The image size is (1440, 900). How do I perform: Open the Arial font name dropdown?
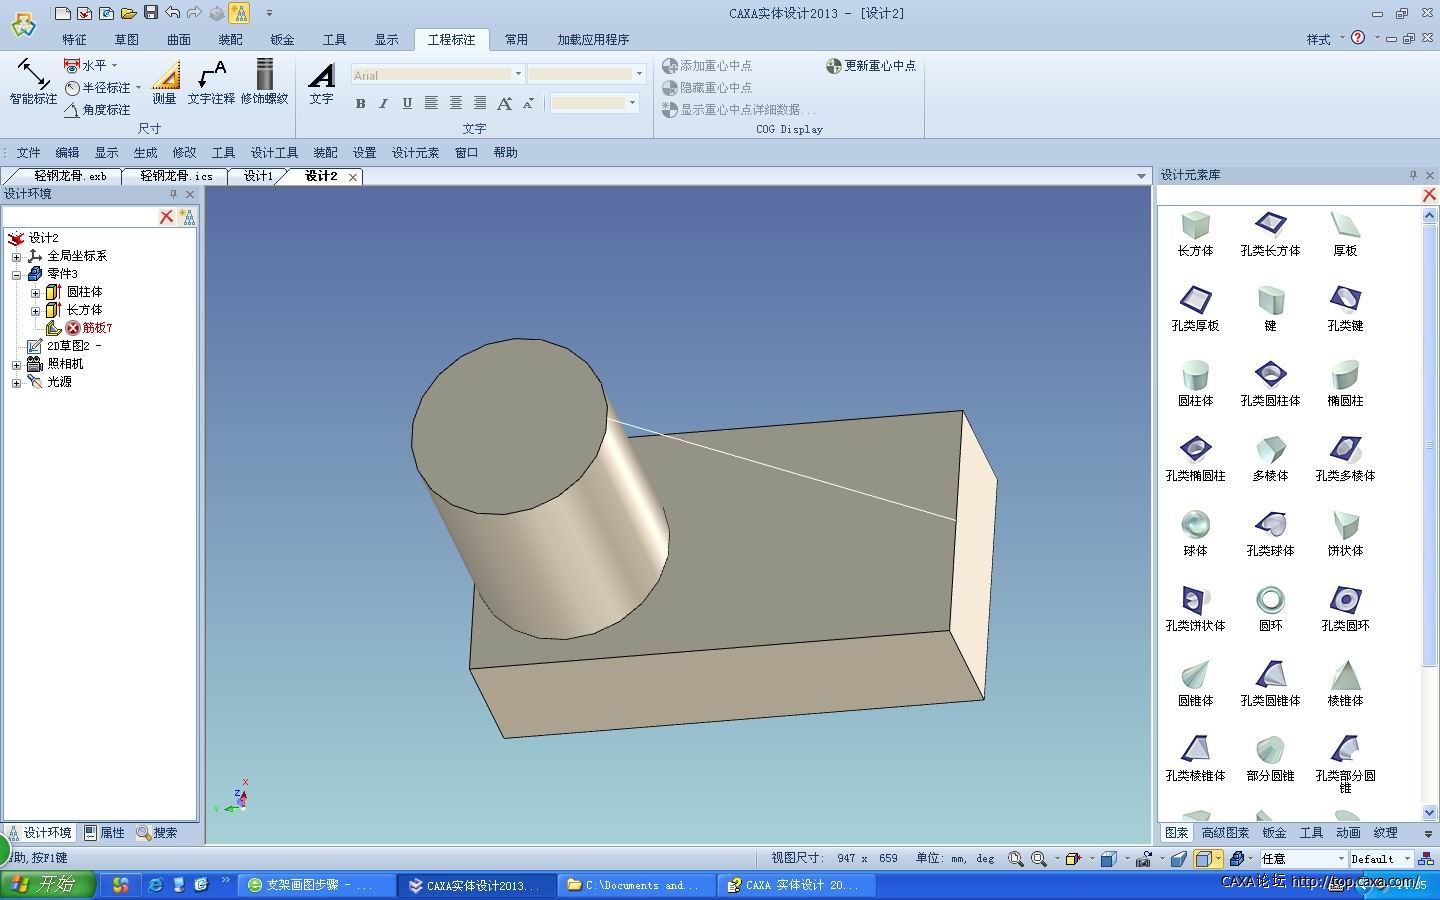tap(517, 74)
